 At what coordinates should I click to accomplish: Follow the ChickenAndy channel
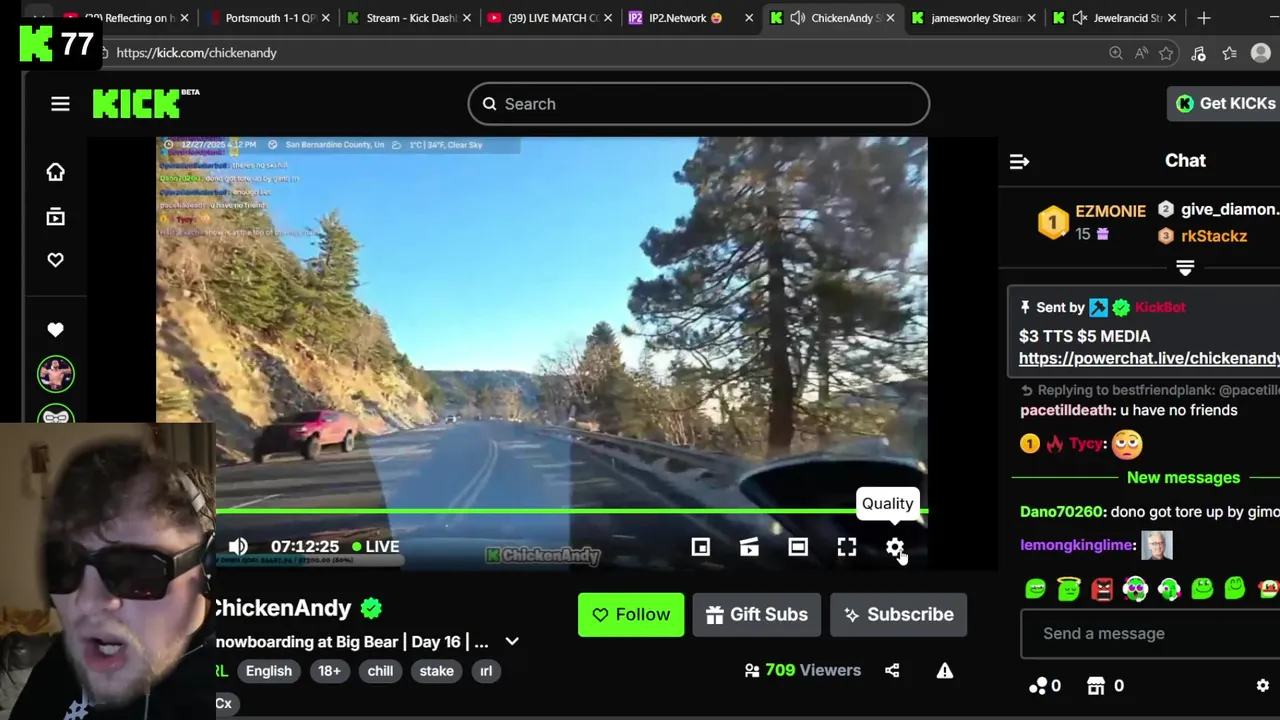[631, 615]
